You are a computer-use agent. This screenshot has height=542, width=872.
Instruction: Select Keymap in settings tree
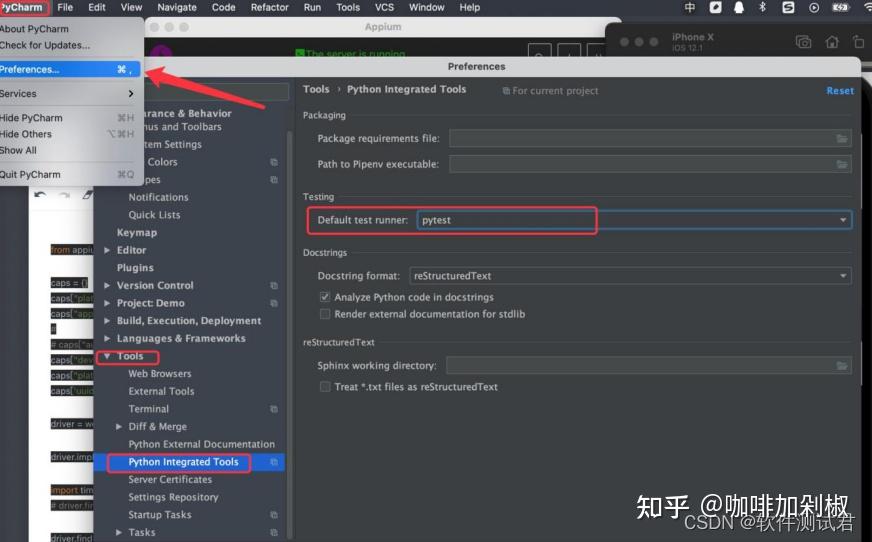coord(137,232)
